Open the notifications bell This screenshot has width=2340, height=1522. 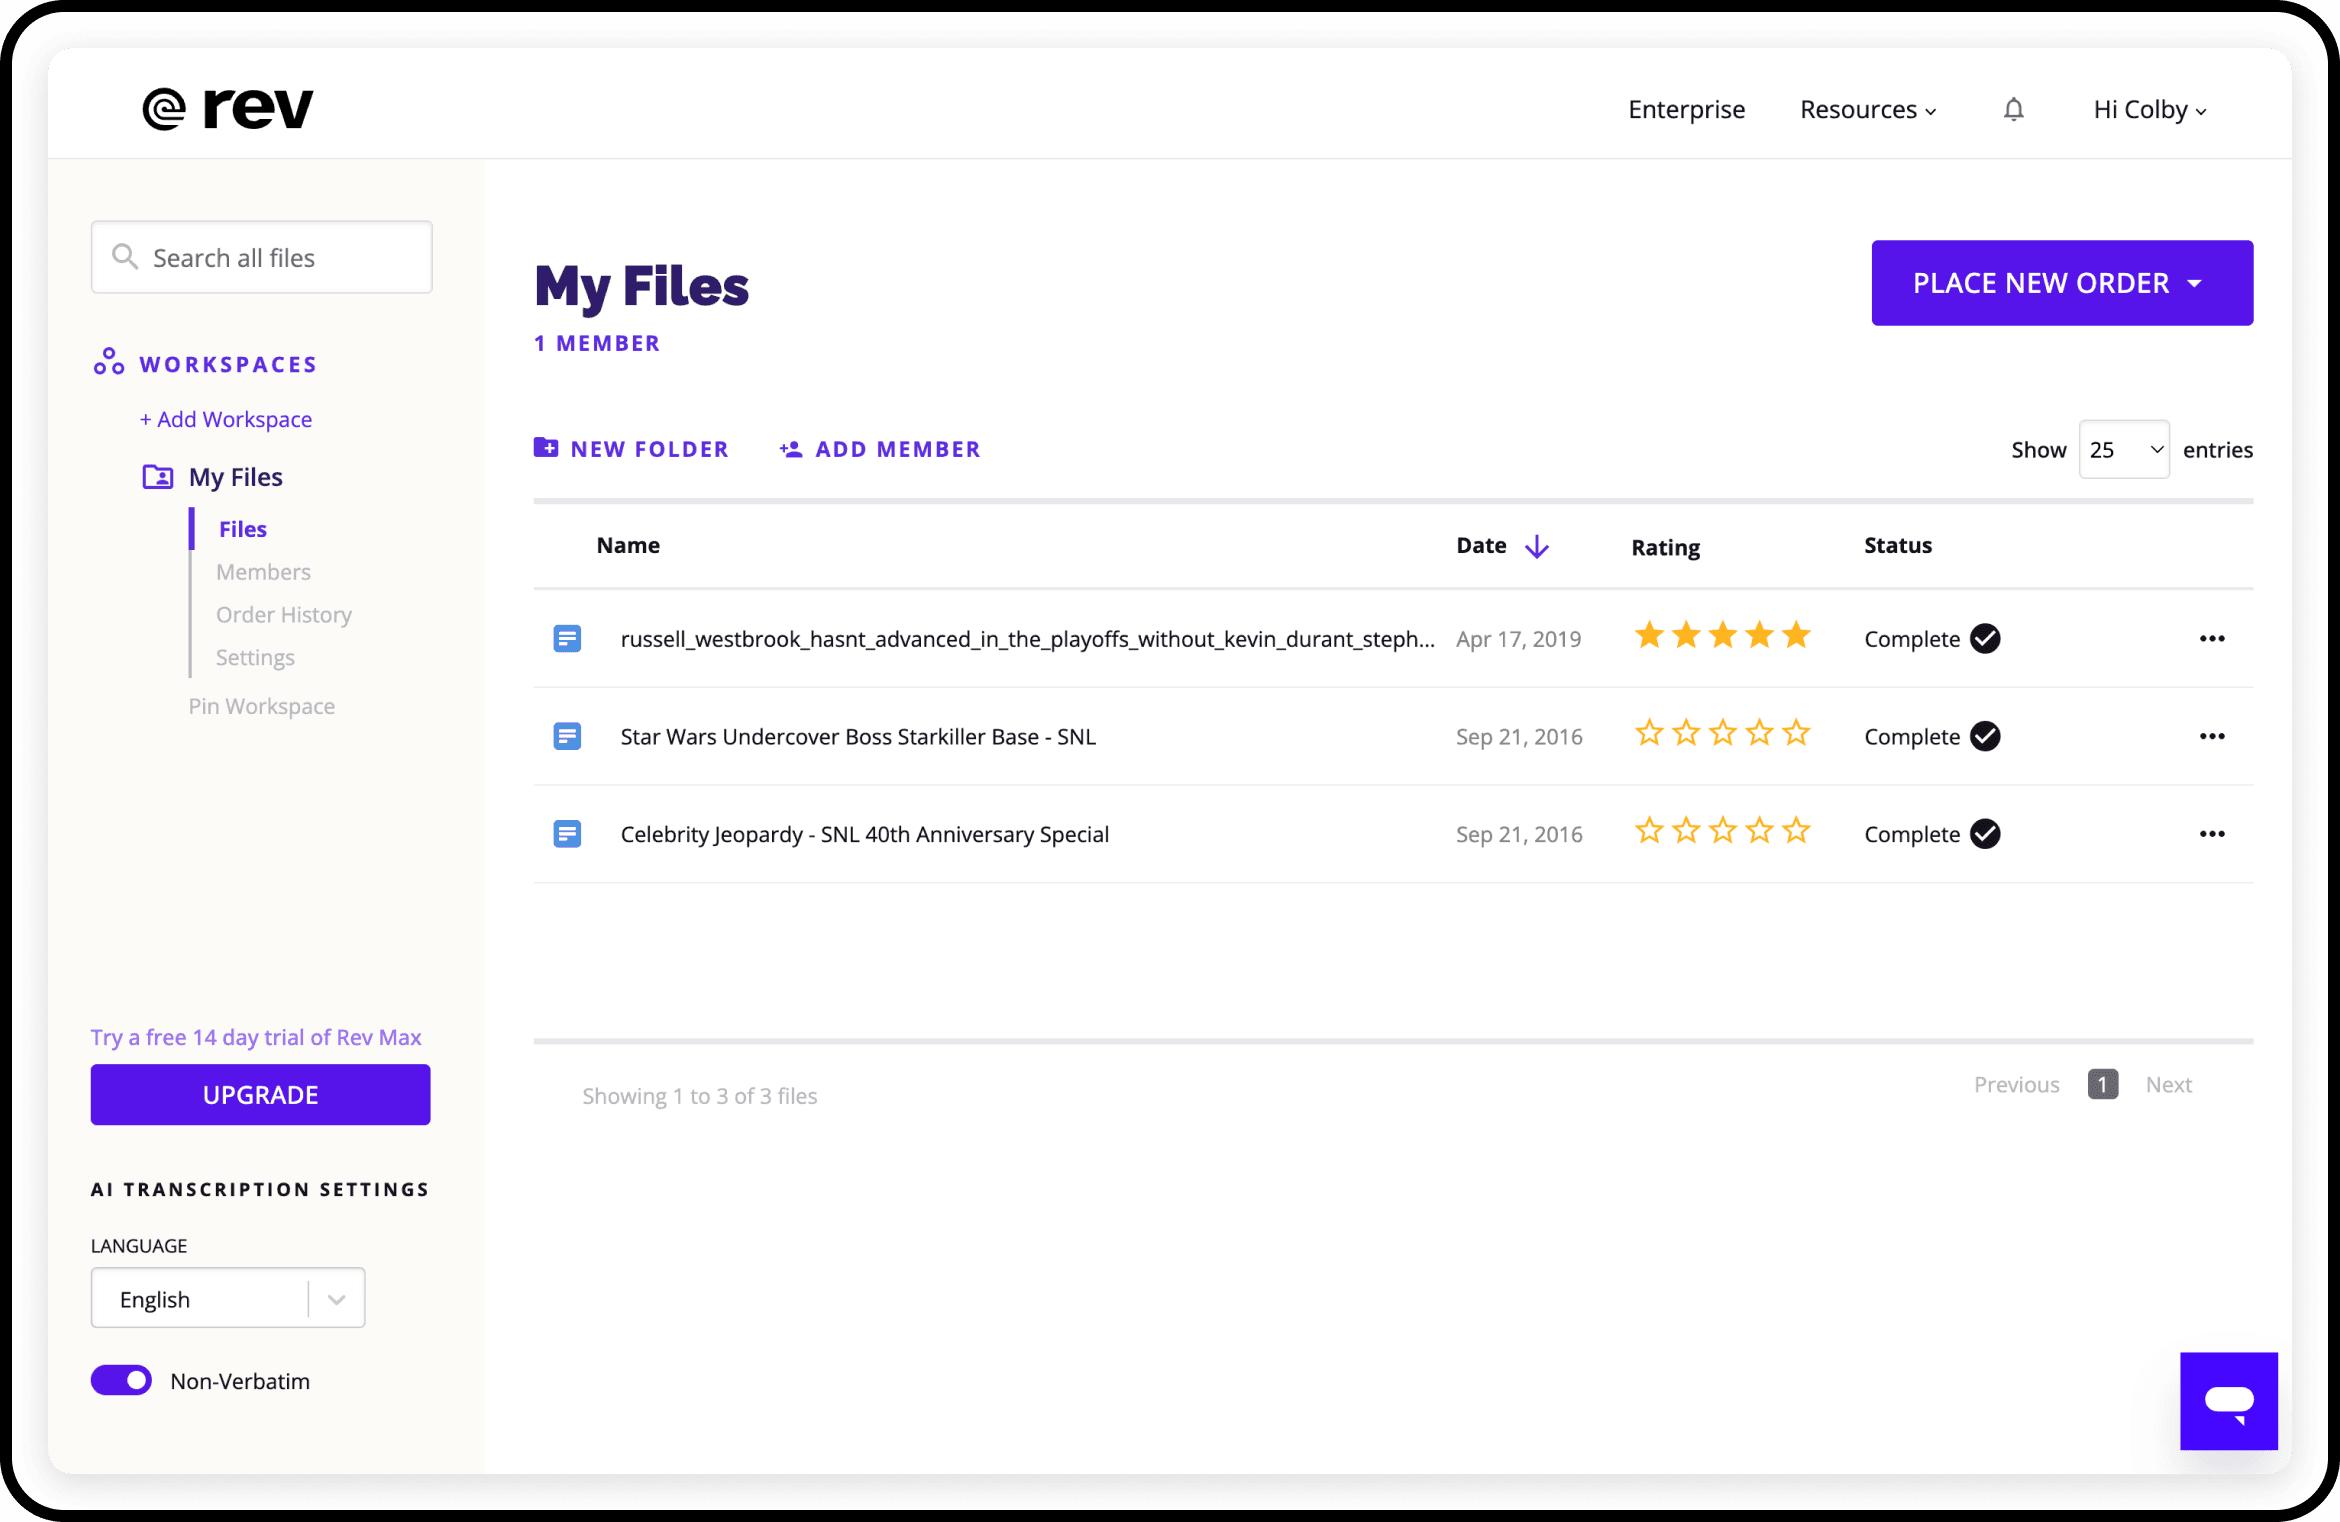coord(2013,109)
